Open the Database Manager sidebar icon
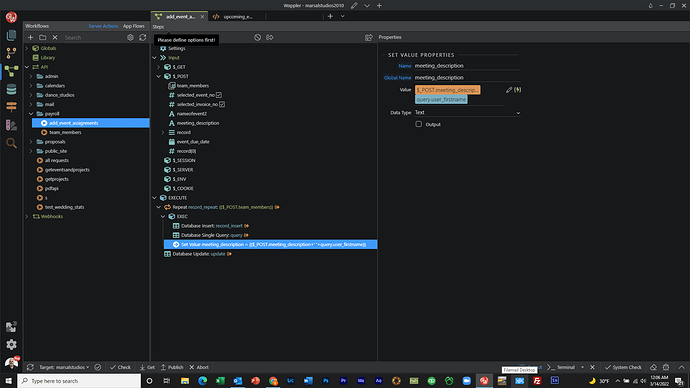Image resolution: width=690 pixels, height=388 pixels. coord(11,89)
